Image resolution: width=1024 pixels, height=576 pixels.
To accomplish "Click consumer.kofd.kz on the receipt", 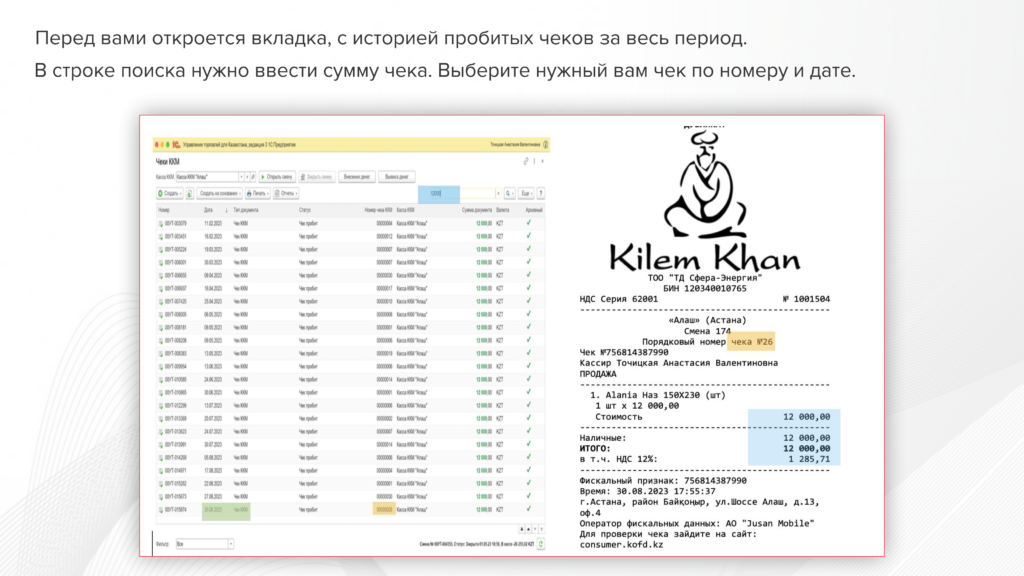I will 621,545.
